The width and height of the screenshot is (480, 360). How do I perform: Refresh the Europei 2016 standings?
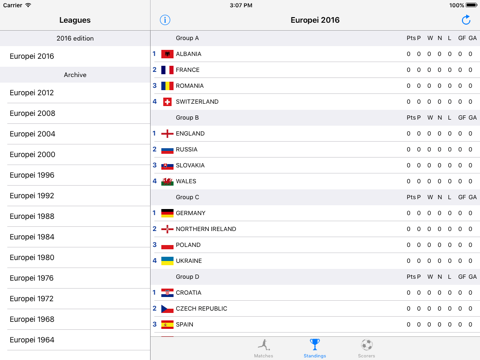(x=466, y=20)
